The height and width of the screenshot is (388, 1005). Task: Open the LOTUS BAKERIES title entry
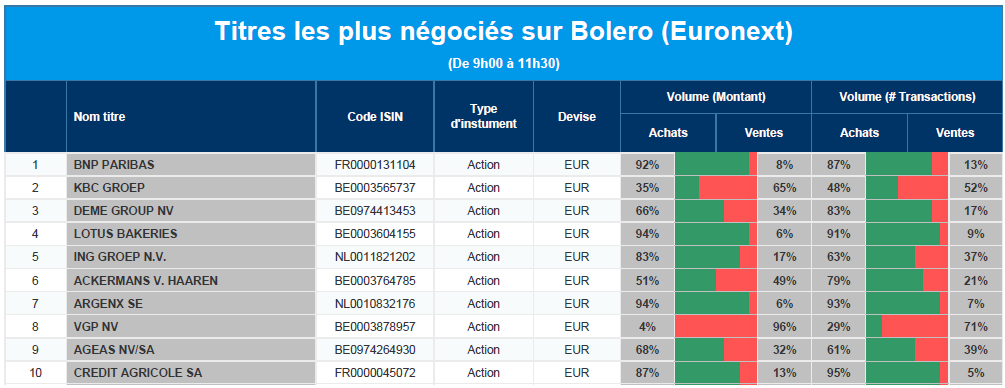pyautogui.click(x=126, y=234)
